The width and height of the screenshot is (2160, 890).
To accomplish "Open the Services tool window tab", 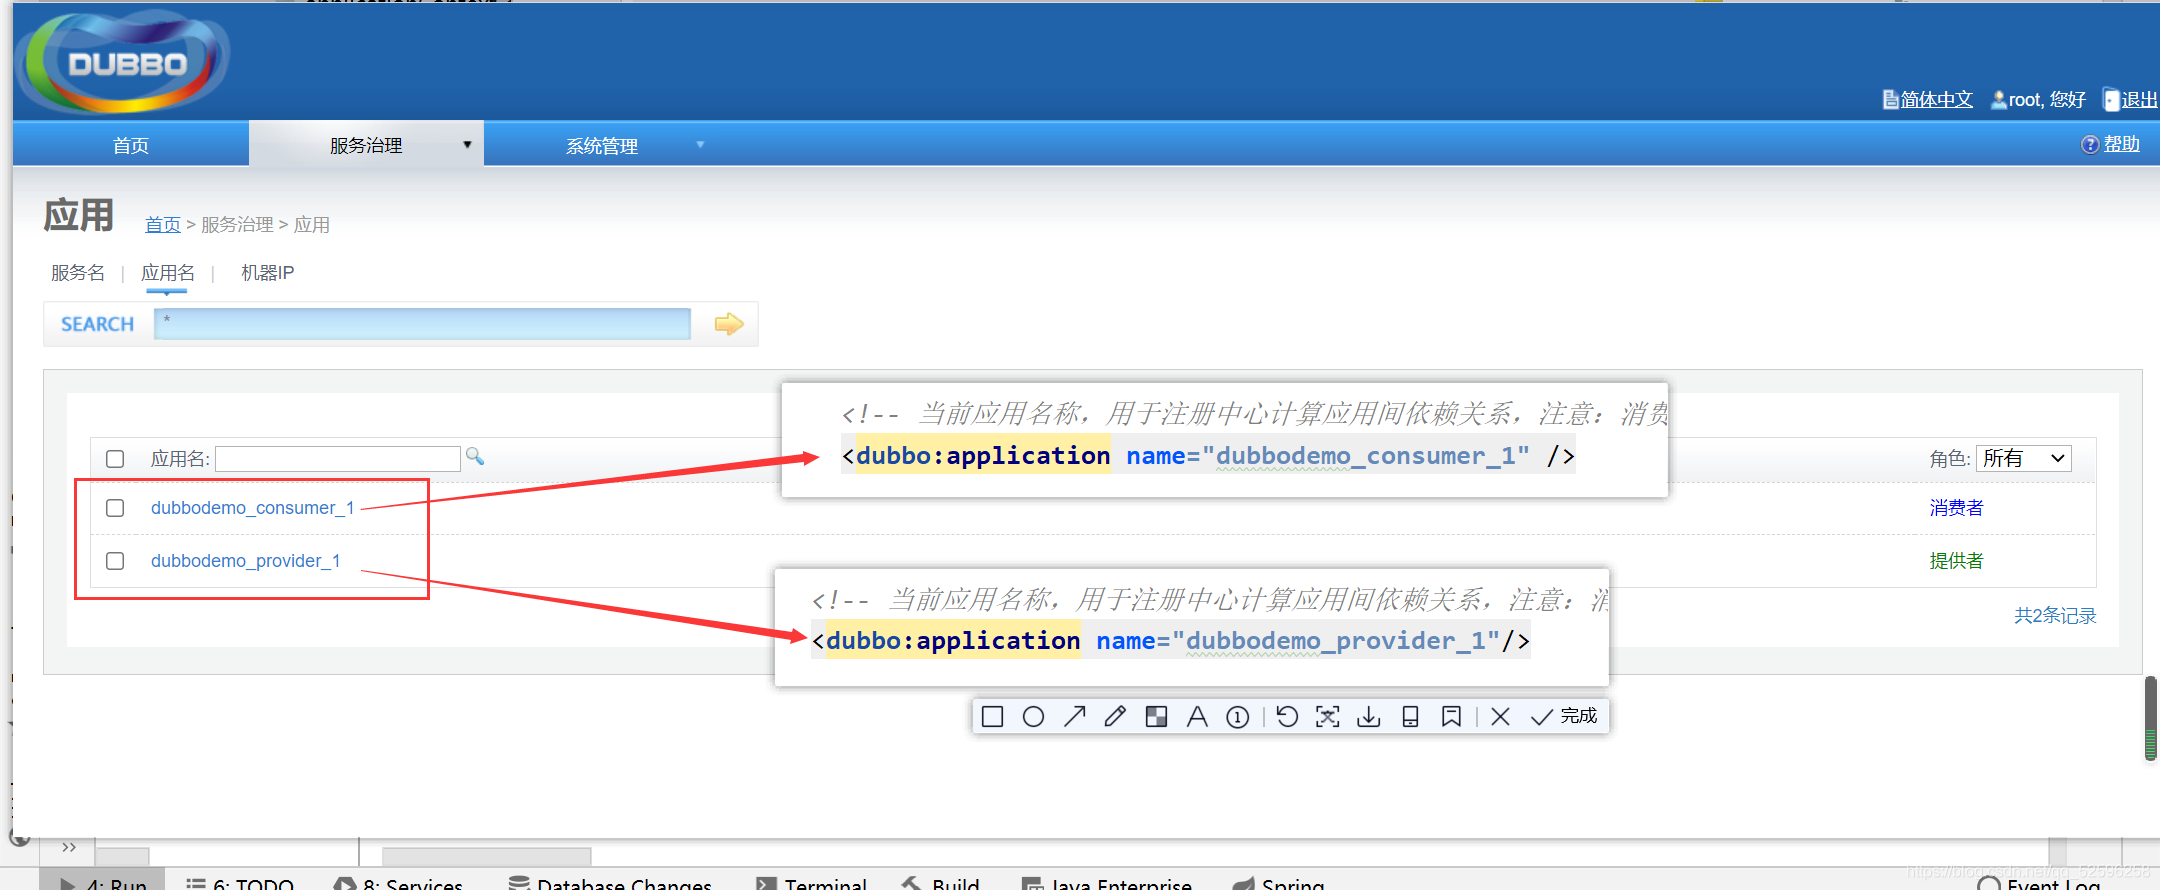I will click(x=399, y=882).
